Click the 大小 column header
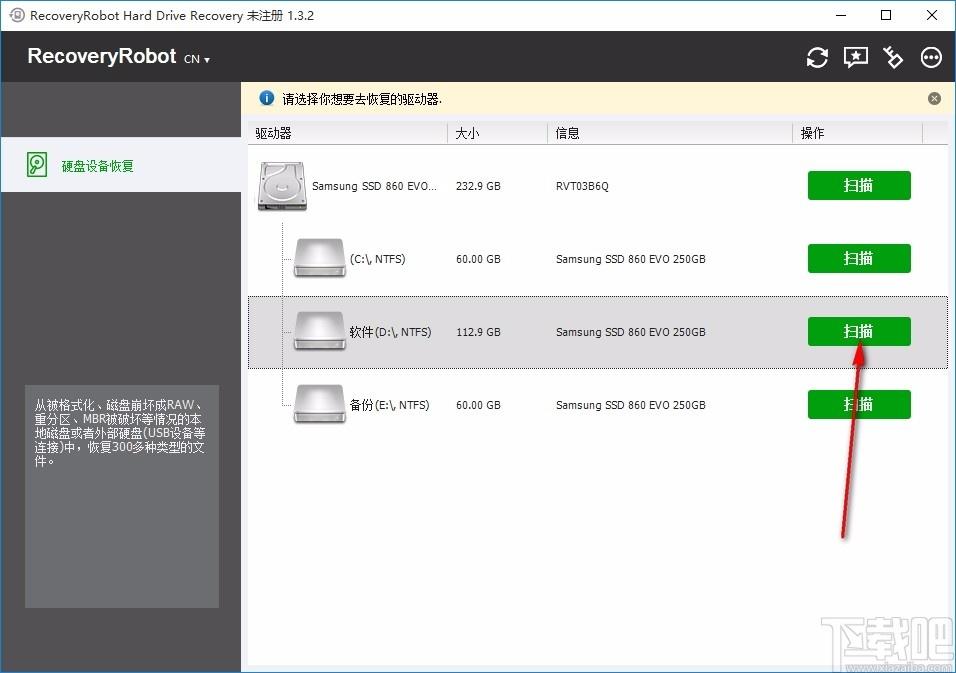 [498, 133]
